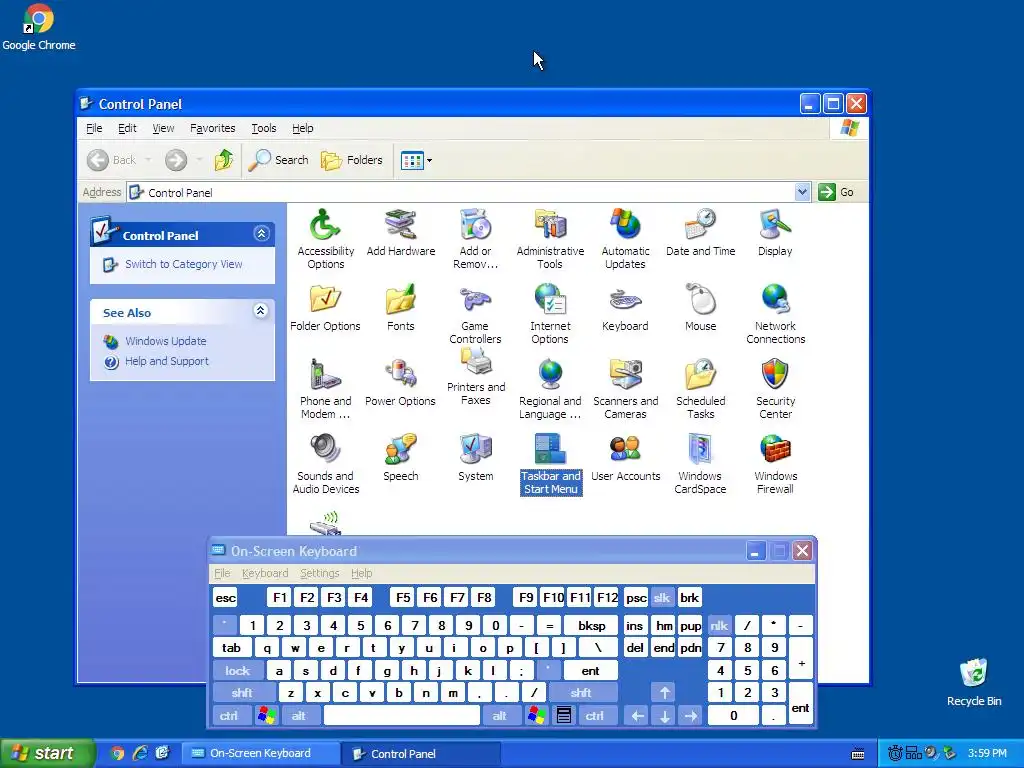This screenshot has width=1024, height=768.
Task: Toggle the left shft key on On-Screen Keyboard
Action: pyautogui.click(x=244, y=693)
